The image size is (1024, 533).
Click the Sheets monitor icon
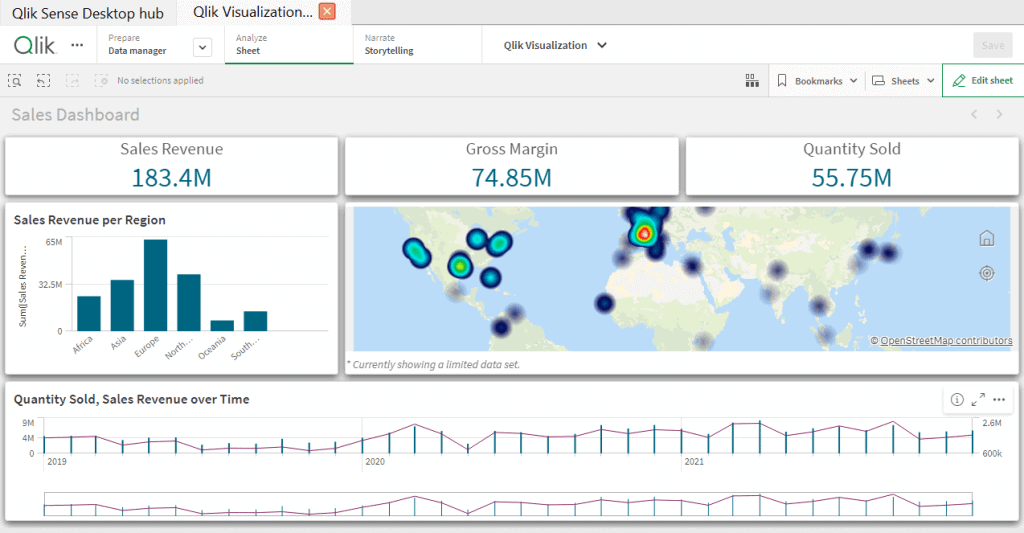[x=878, y=80]
